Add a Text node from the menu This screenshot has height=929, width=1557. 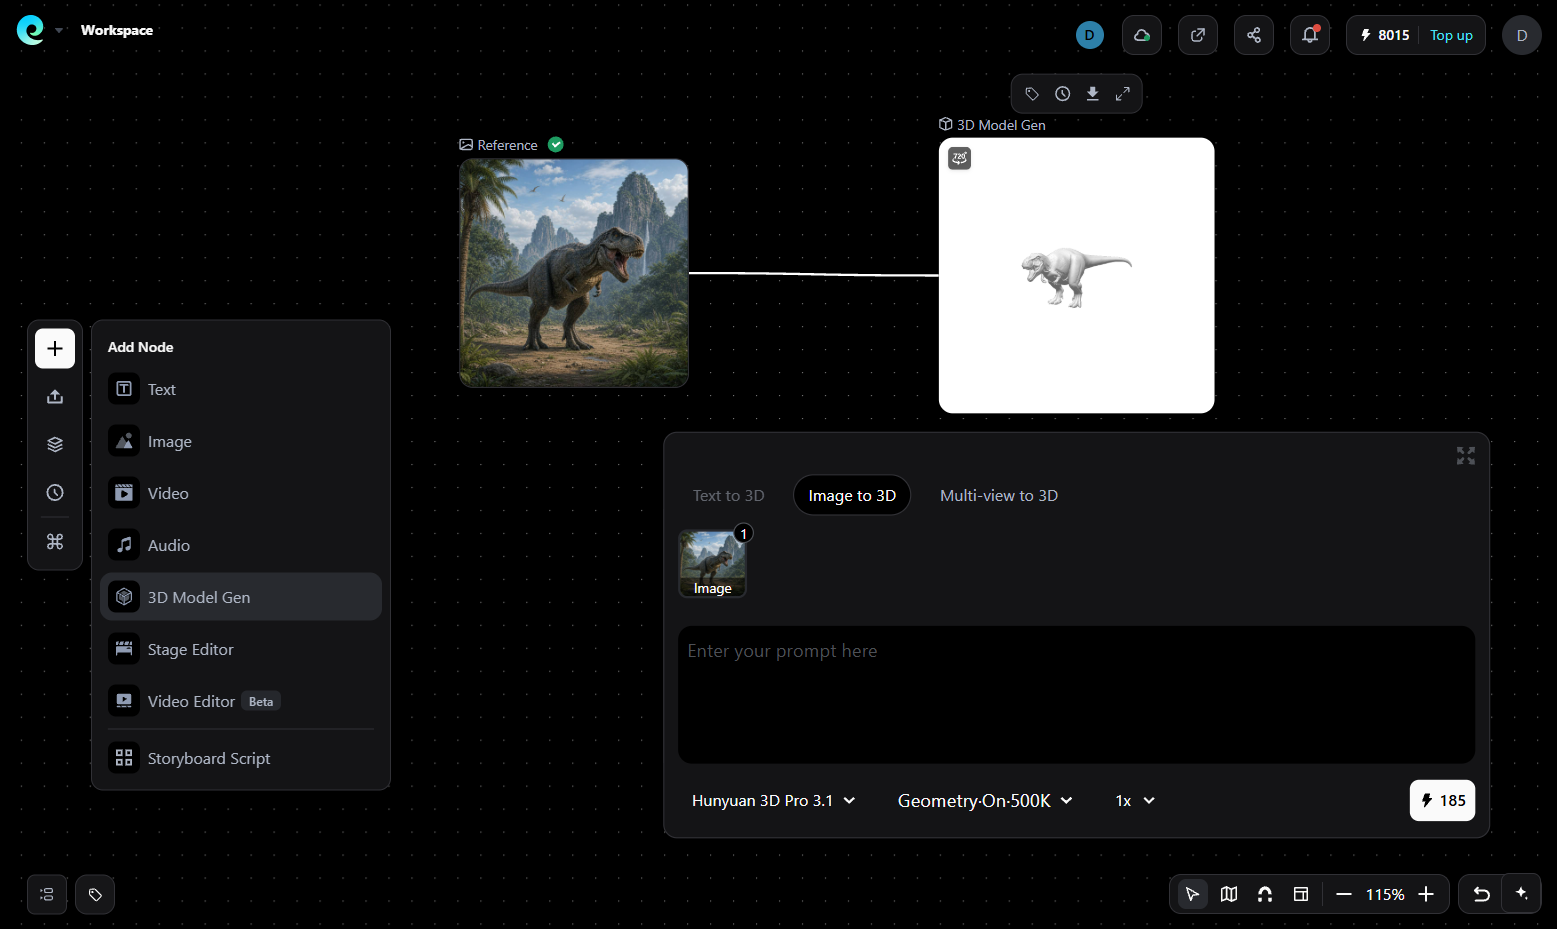[x=241, y=389]
